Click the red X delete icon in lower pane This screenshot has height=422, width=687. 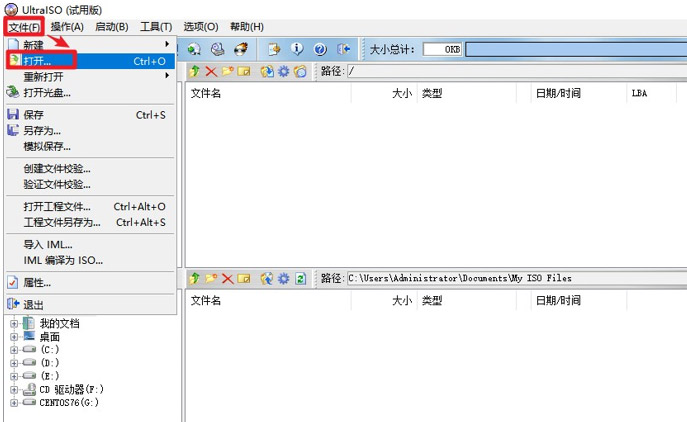(x=227, y=278)
